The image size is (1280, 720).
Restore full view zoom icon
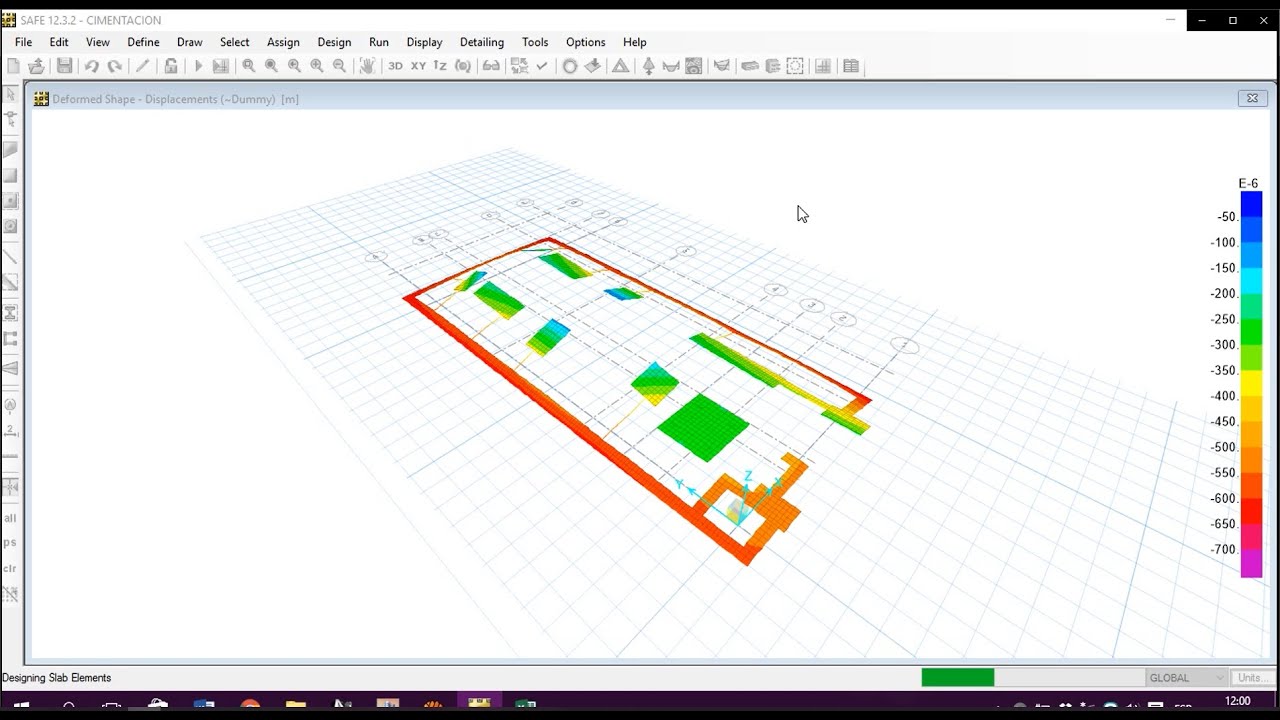(271, 66)
